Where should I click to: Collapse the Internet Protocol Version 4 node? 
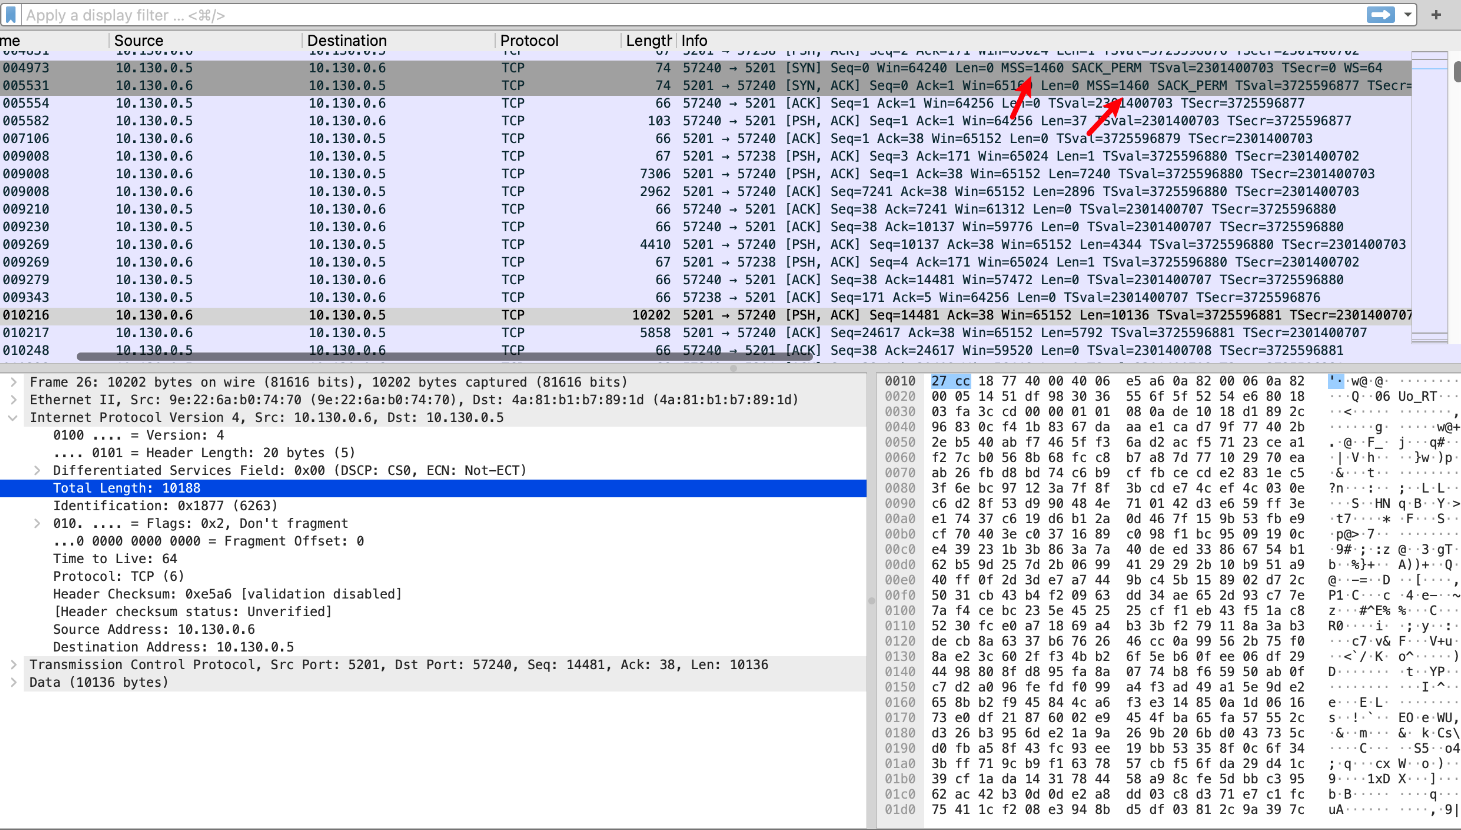pyautogui.click(x=13, y=417)
